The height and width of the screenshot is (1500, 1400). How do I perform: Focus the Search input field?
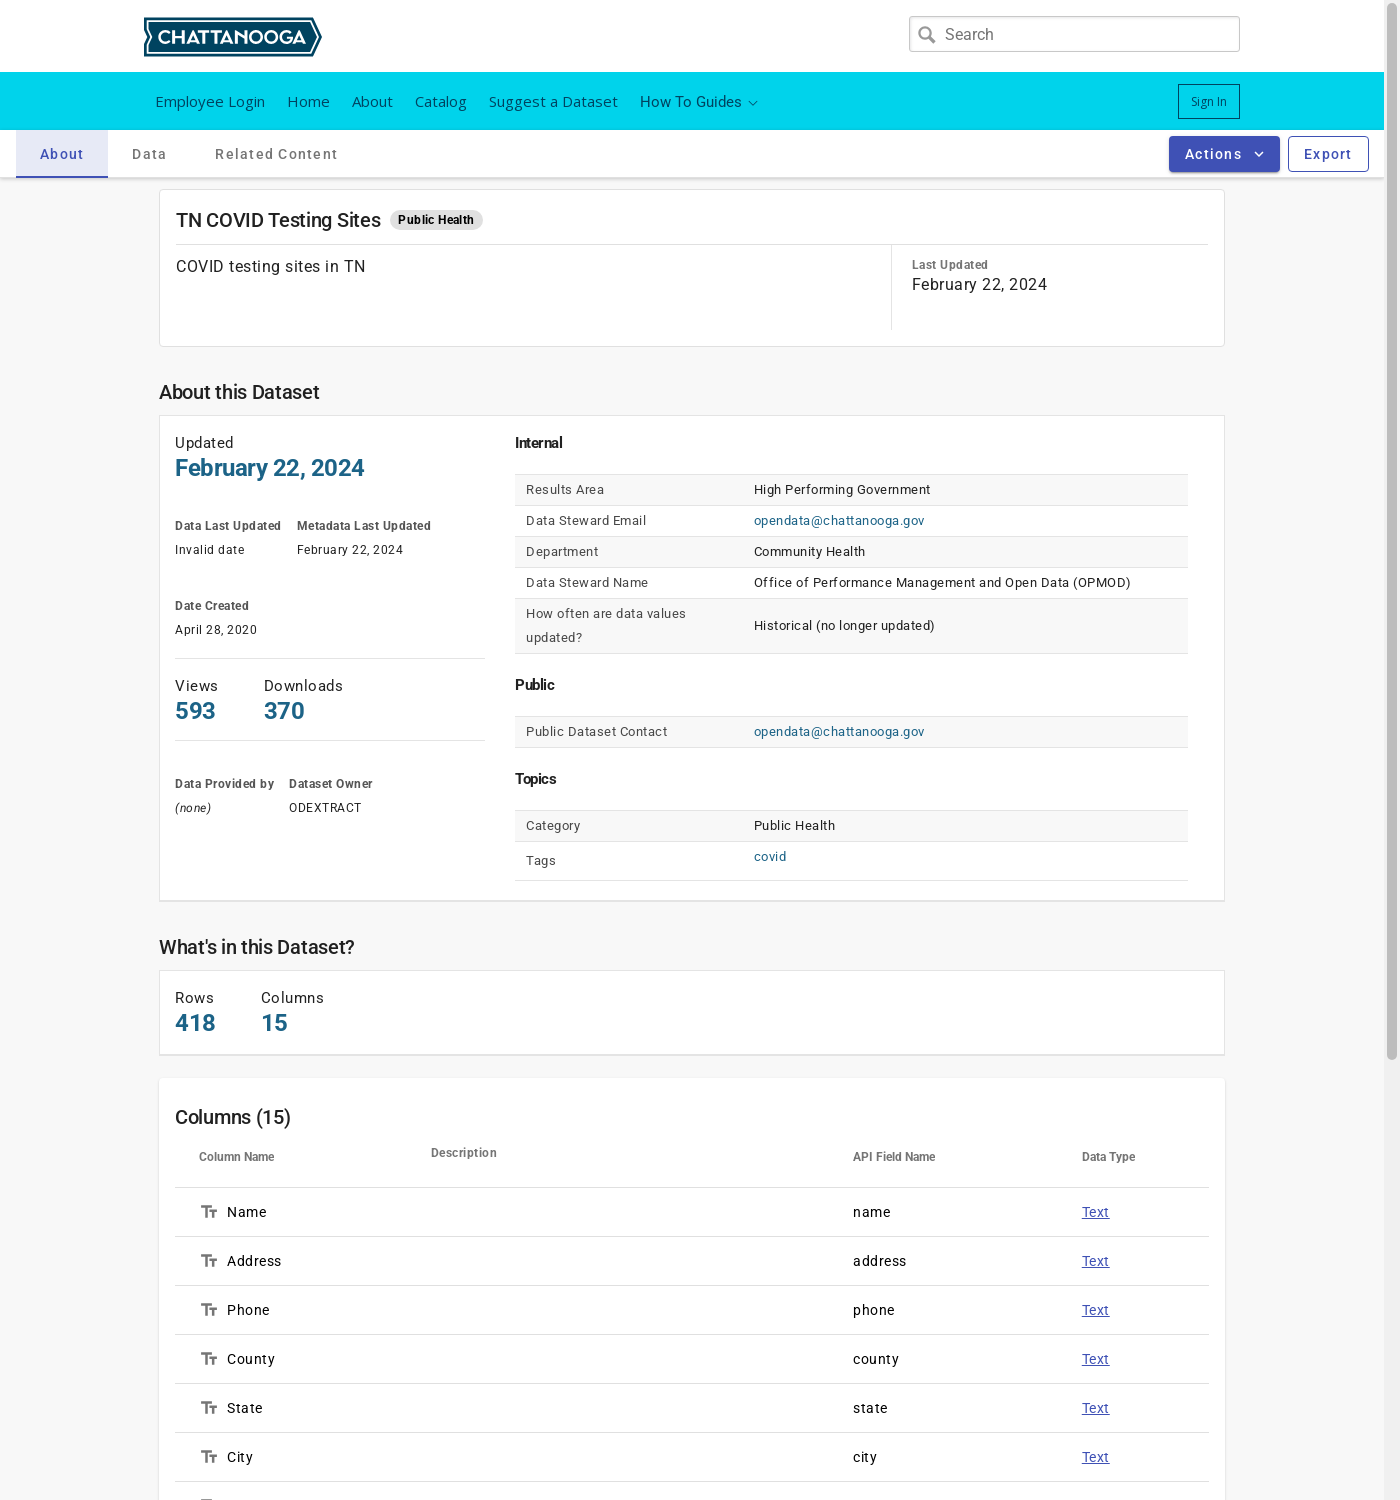(1085, 35)
